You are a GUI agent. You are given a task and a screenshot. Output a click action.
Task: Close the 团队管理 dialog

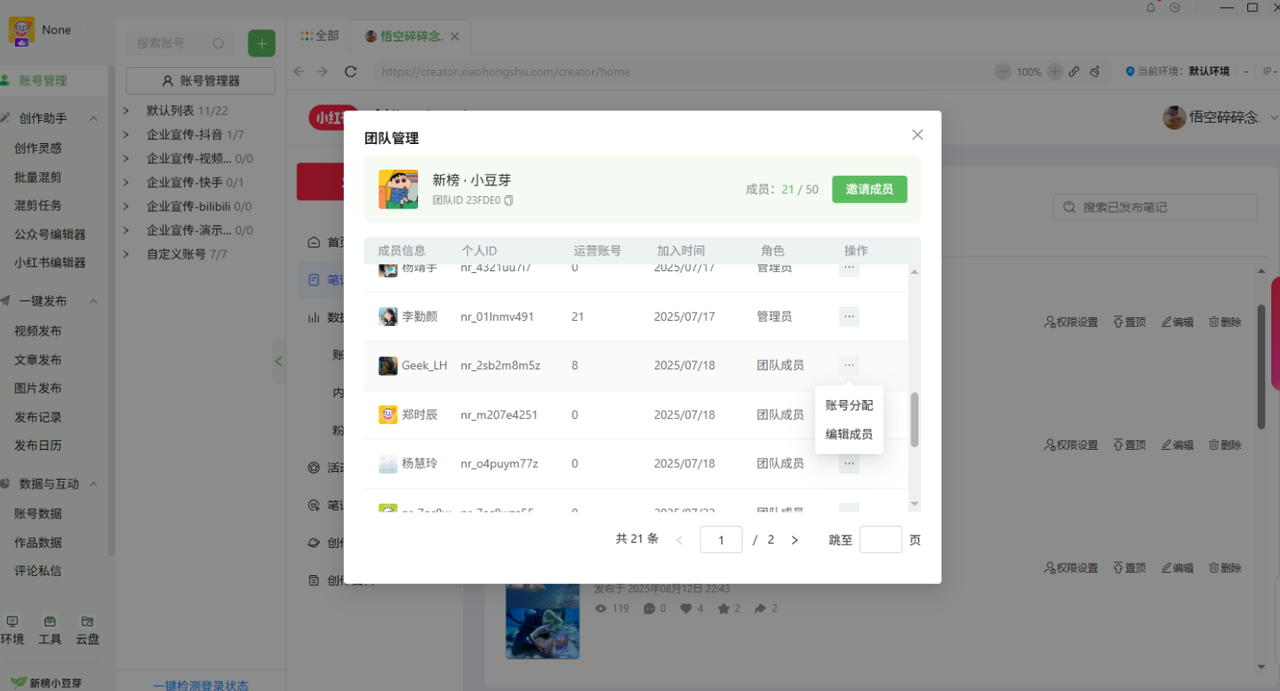coord(917,135)
